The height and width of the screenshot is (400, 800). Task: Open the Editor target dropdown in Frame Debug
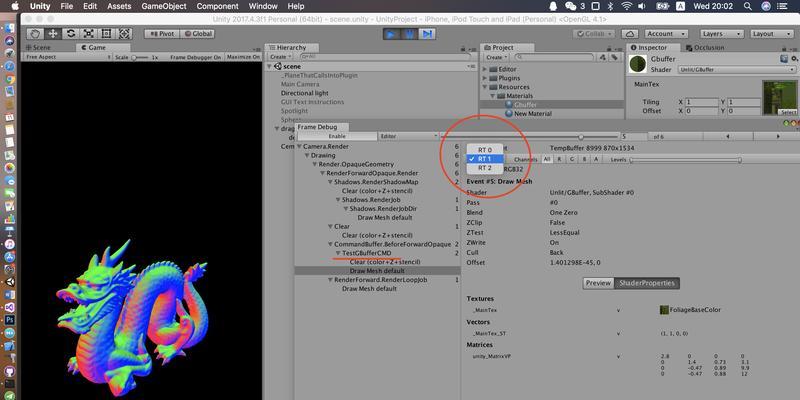[x=408, y=136]
